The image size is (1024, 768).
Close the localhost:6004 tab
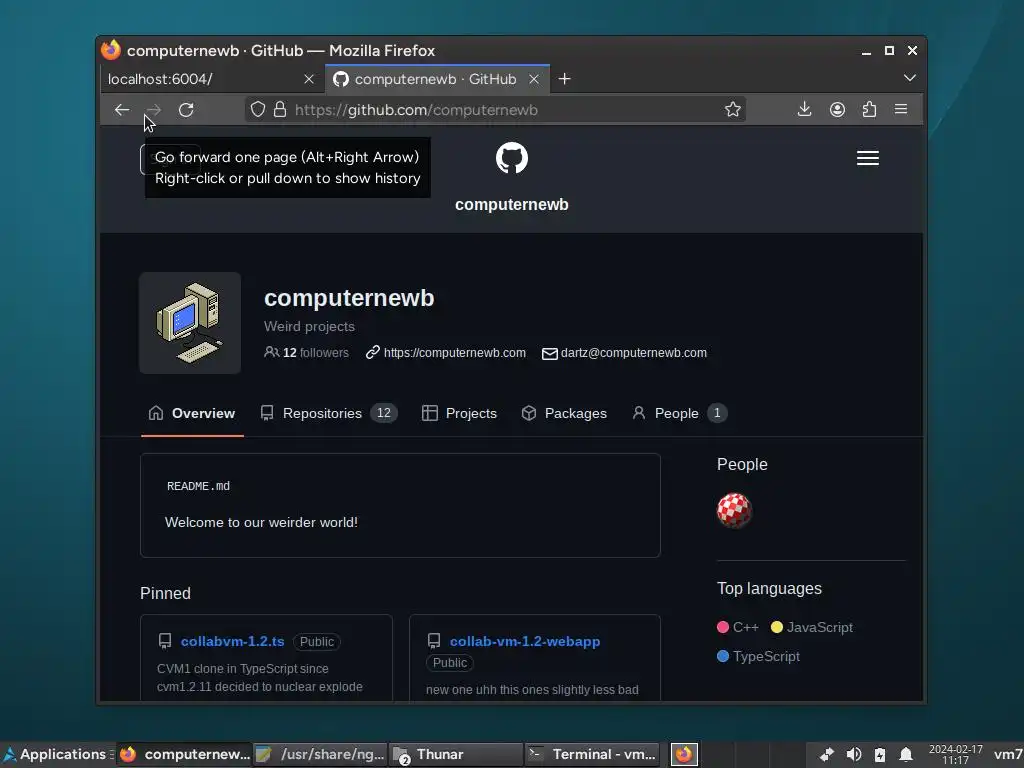309,79
